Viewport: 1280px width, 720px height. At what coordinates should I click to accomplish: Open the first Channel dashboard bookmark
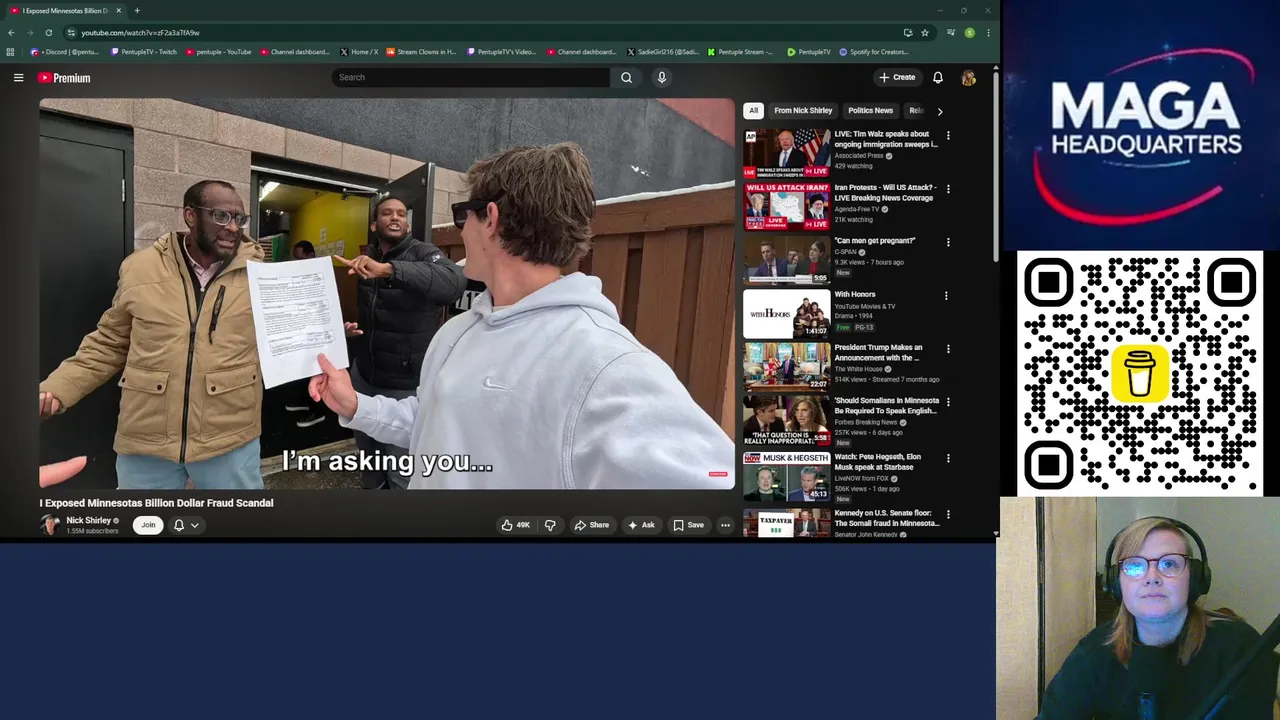[294, 52]
